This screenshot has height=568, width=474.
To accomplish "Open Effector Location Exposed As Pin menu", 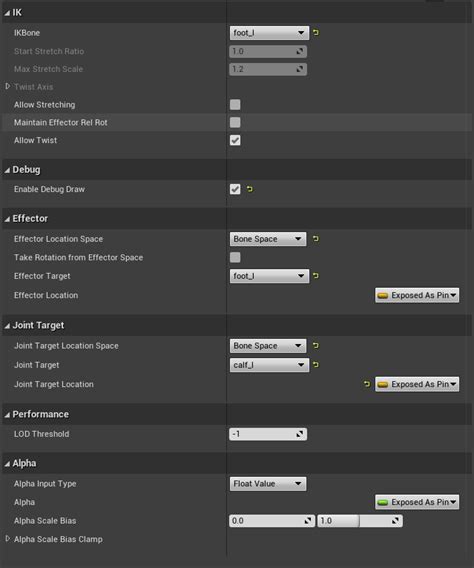I will [x=417, y=295].
